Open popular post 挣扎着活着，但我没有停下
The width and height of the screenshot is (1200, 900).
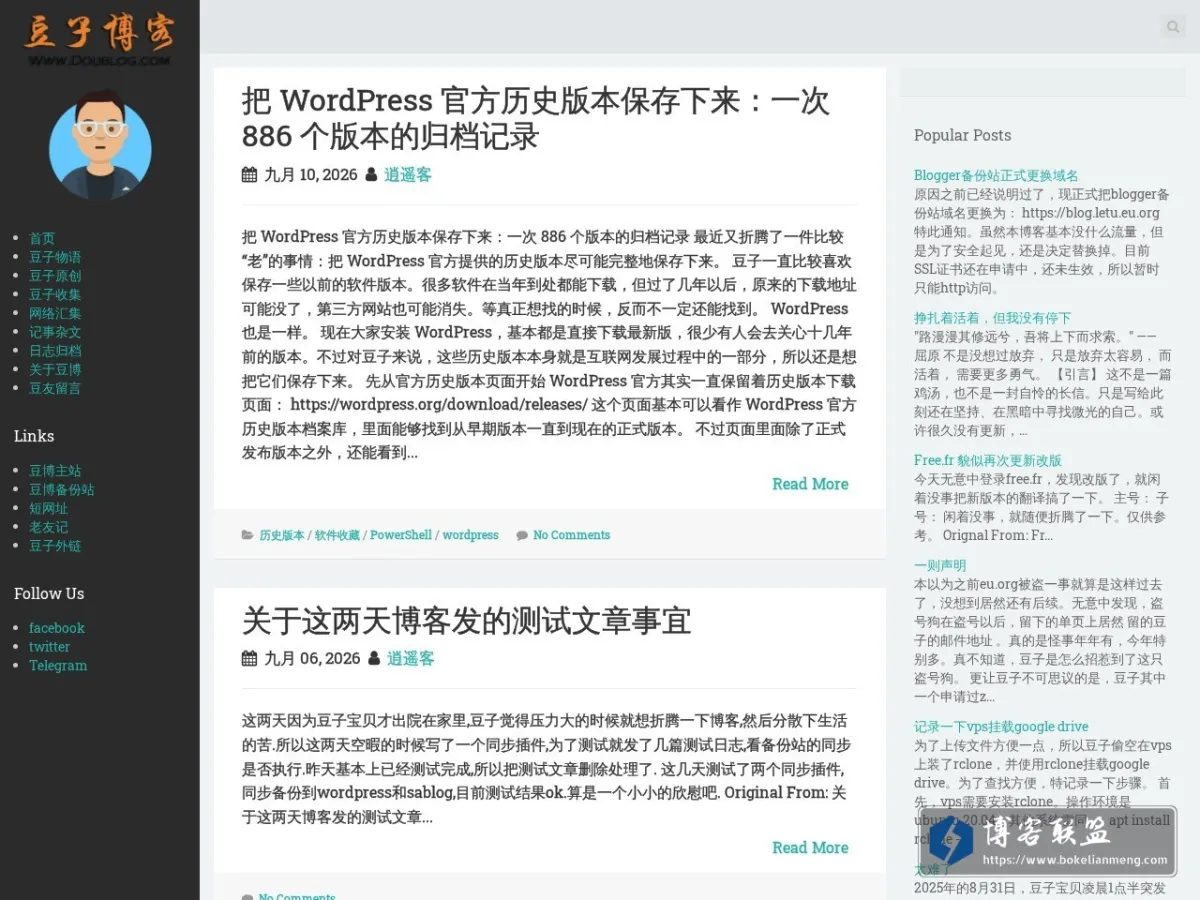tap(992, 318)
